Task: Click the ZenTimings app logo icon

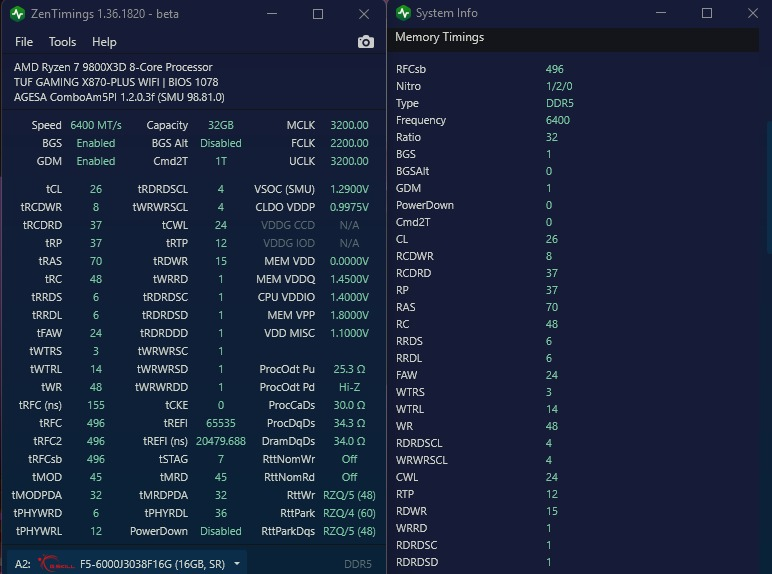Action: 17,14
